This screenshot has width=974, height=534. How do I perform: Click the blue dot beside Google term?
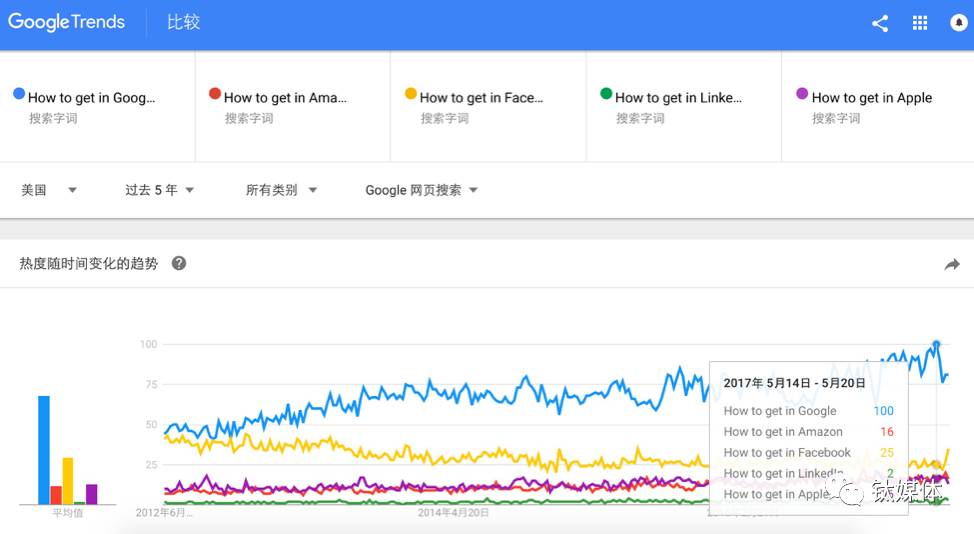(19, 94)
